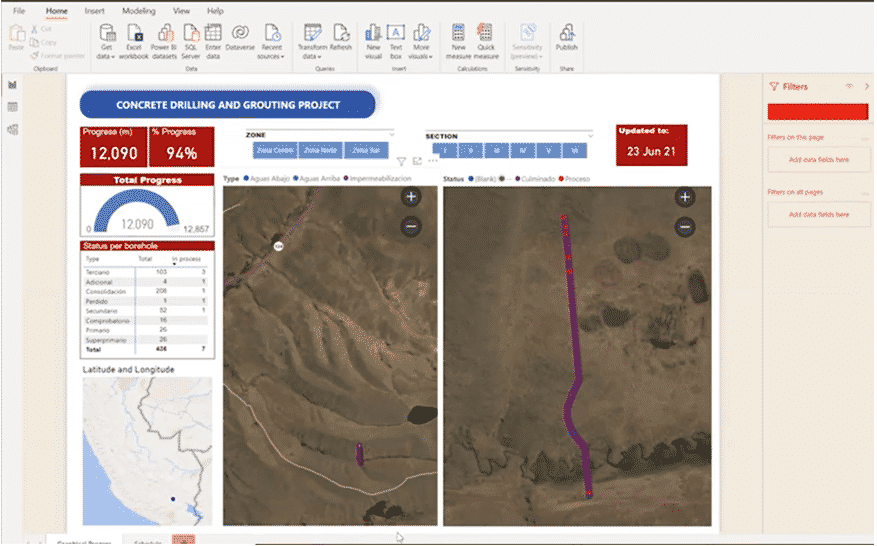This screenshot has height=546, width=877.
Task: Import from Excel workbook
Action: tap(134, 41)
